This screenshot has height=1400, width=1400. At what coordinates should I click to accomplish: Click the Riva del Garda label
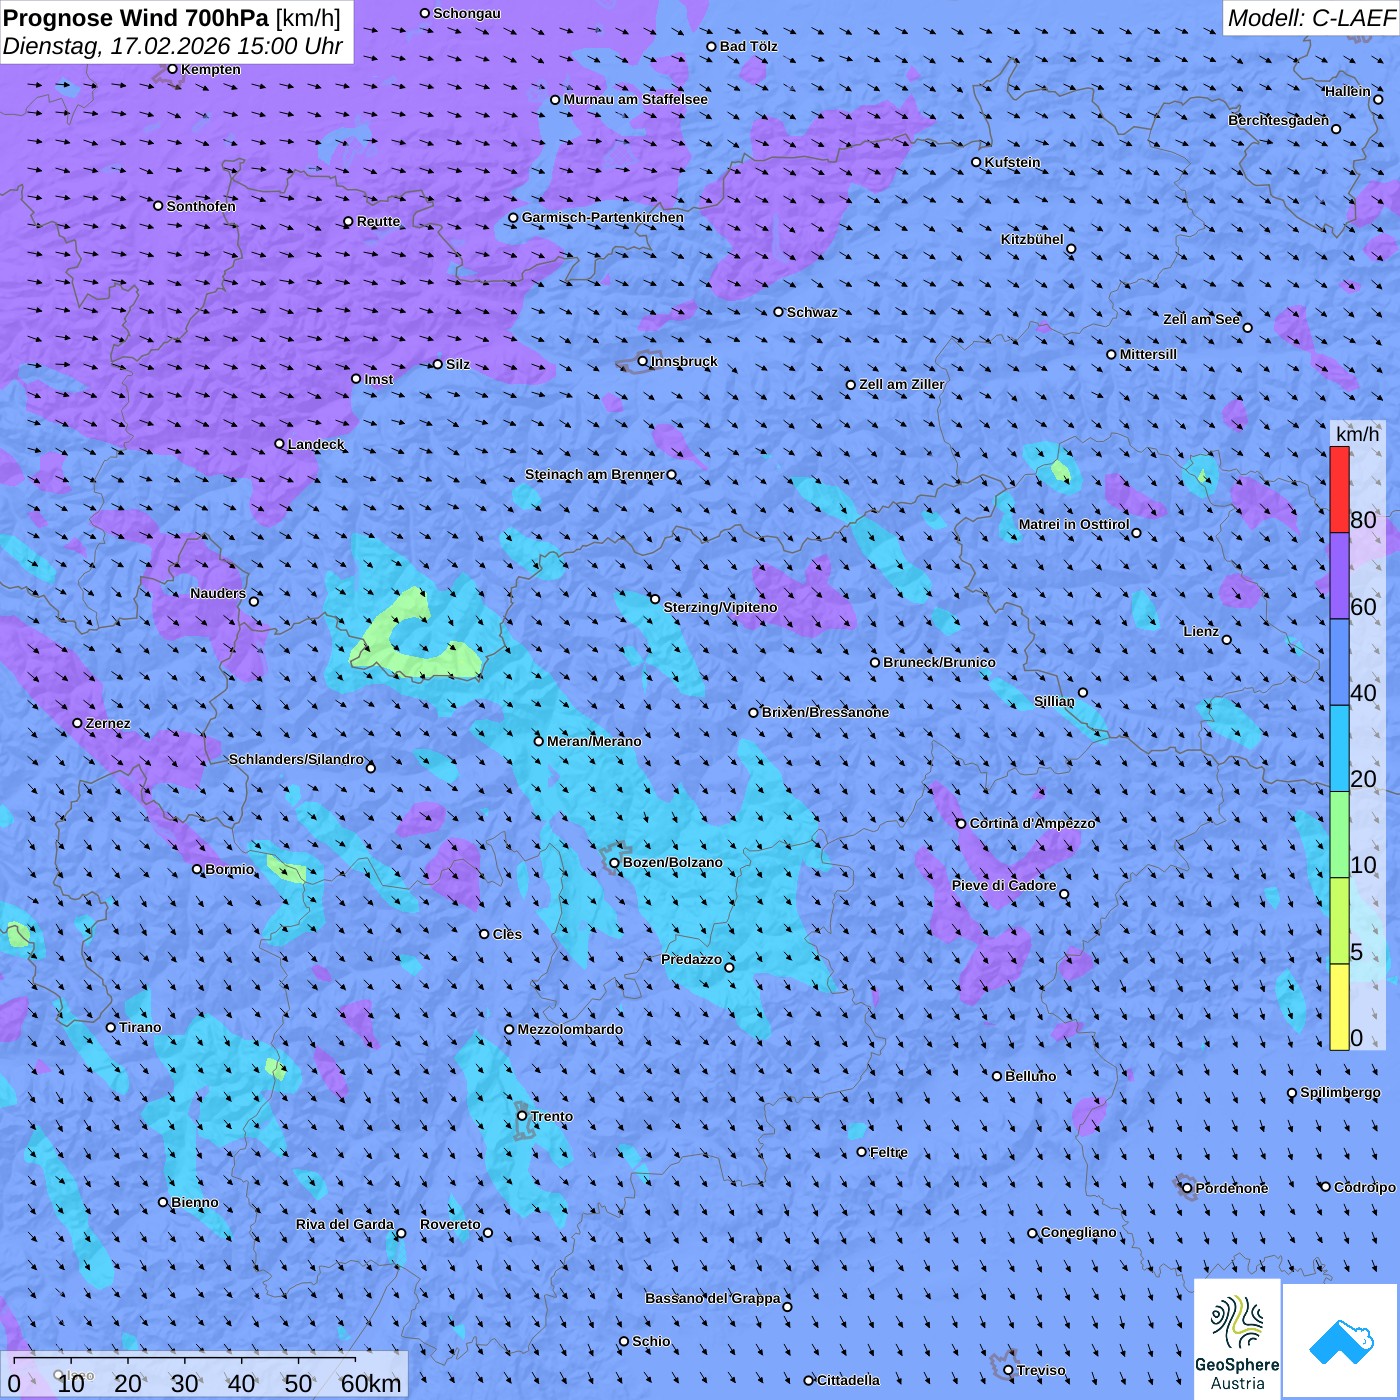pyautogui.click(x=344, y=1224)
